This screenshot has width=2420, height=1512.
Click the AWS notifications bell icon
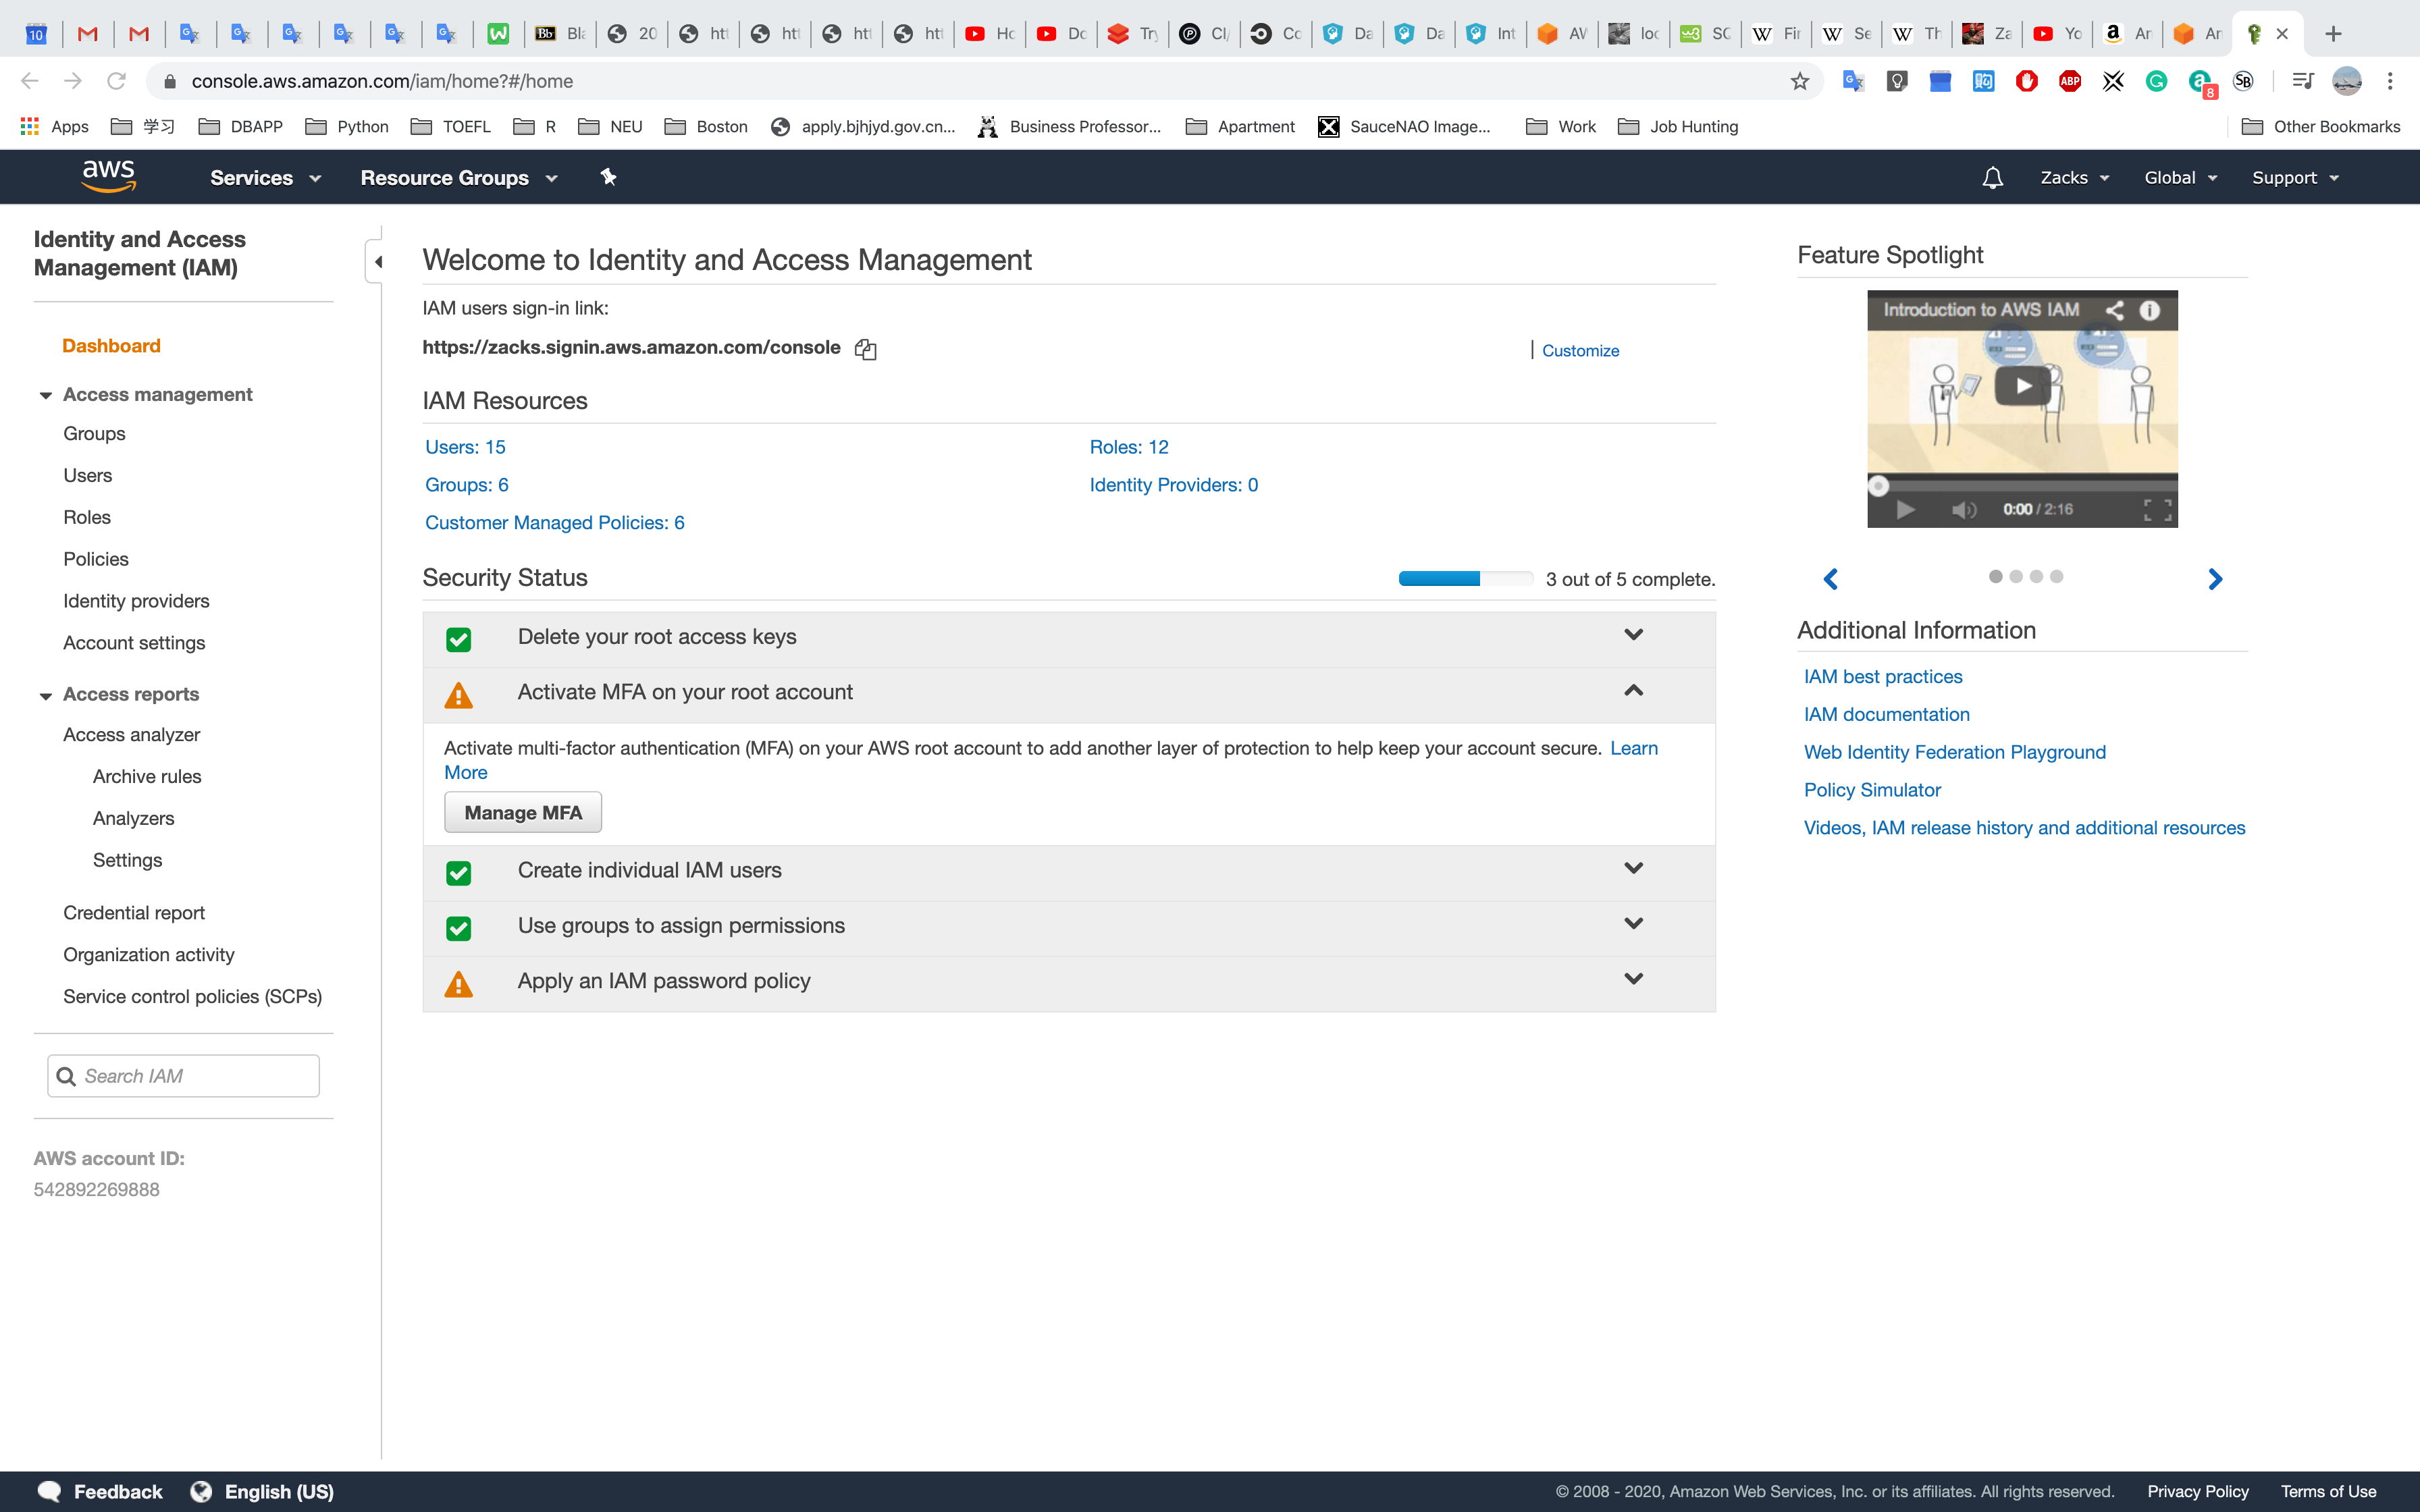click(x=1992, y=178)
